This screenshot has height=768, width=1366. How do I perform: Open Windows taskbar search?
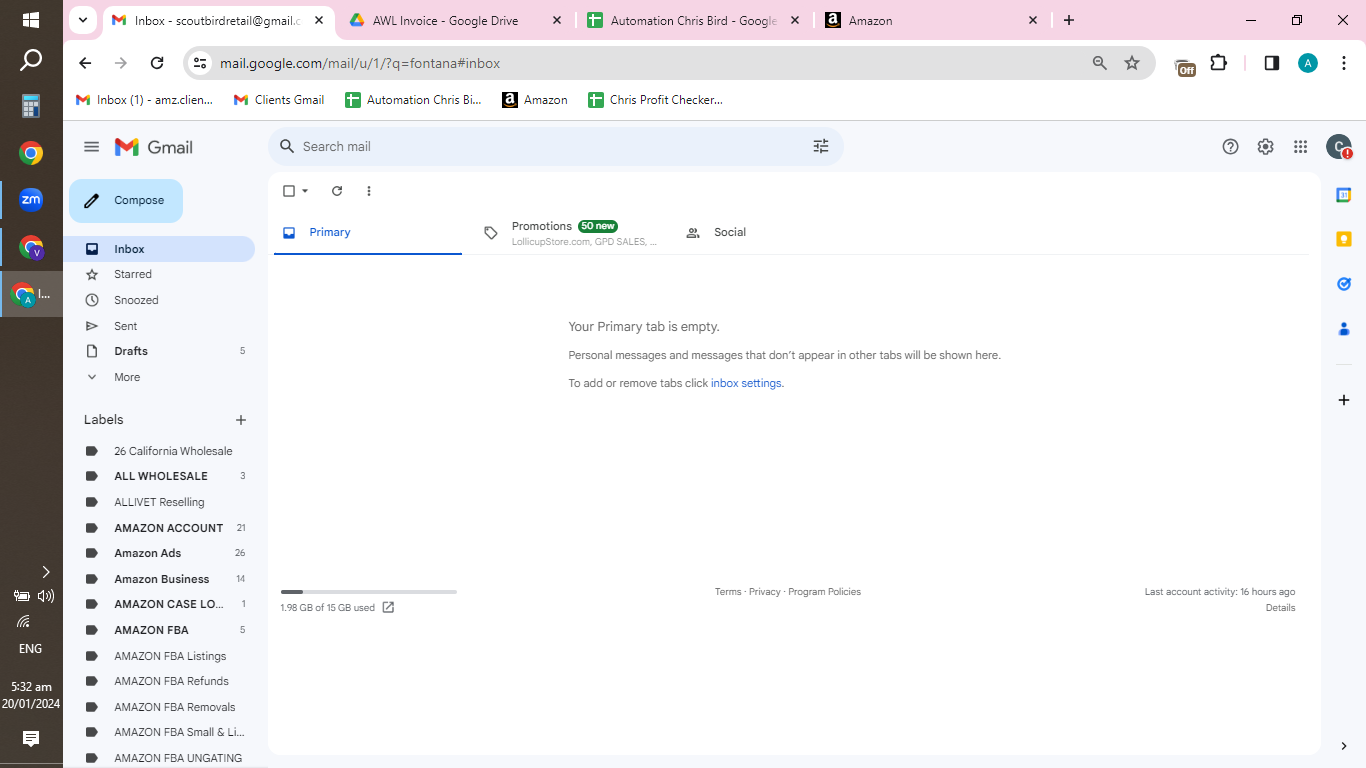pyautogui.click(x=31, y=61)
